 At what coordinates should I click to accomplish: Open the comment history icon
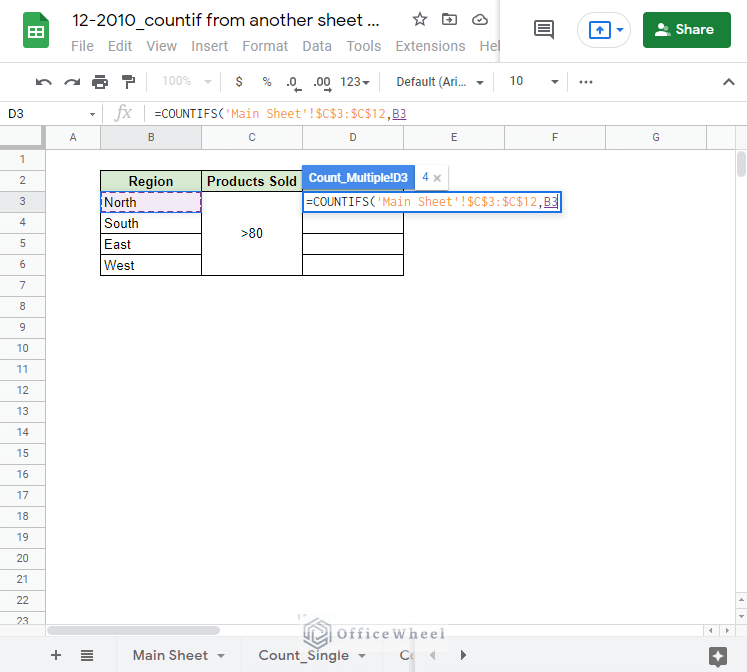[x=544, y=30]
